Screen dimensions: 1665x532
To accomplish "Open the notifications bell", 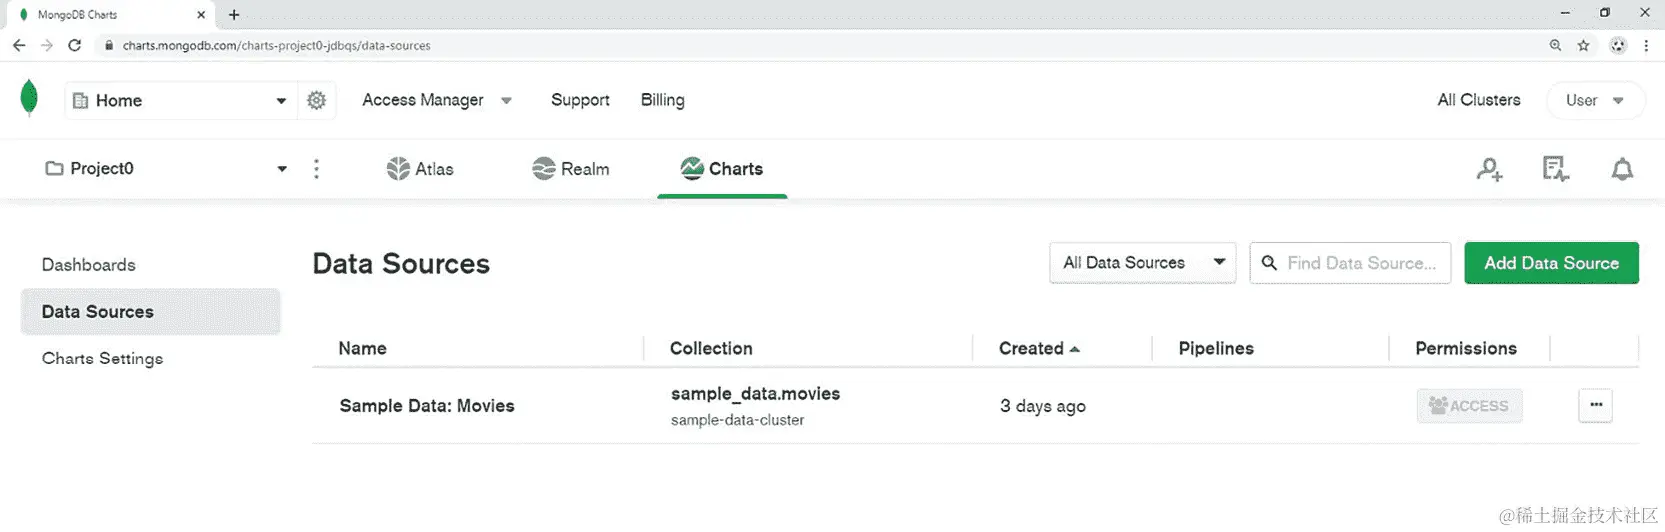I will coord(1622,169).
